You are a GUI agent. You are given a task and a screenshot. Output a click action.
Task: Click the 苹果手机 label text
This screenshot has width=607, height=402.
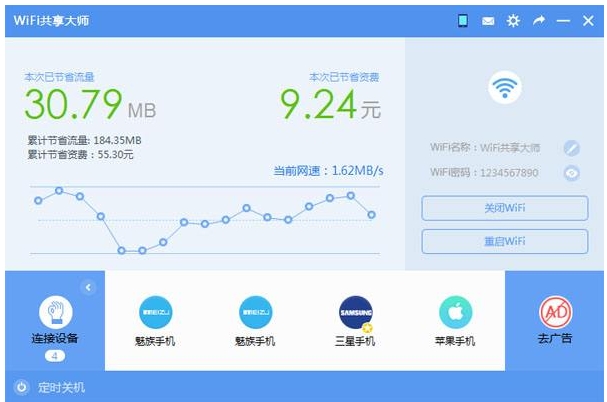(455, 341)
